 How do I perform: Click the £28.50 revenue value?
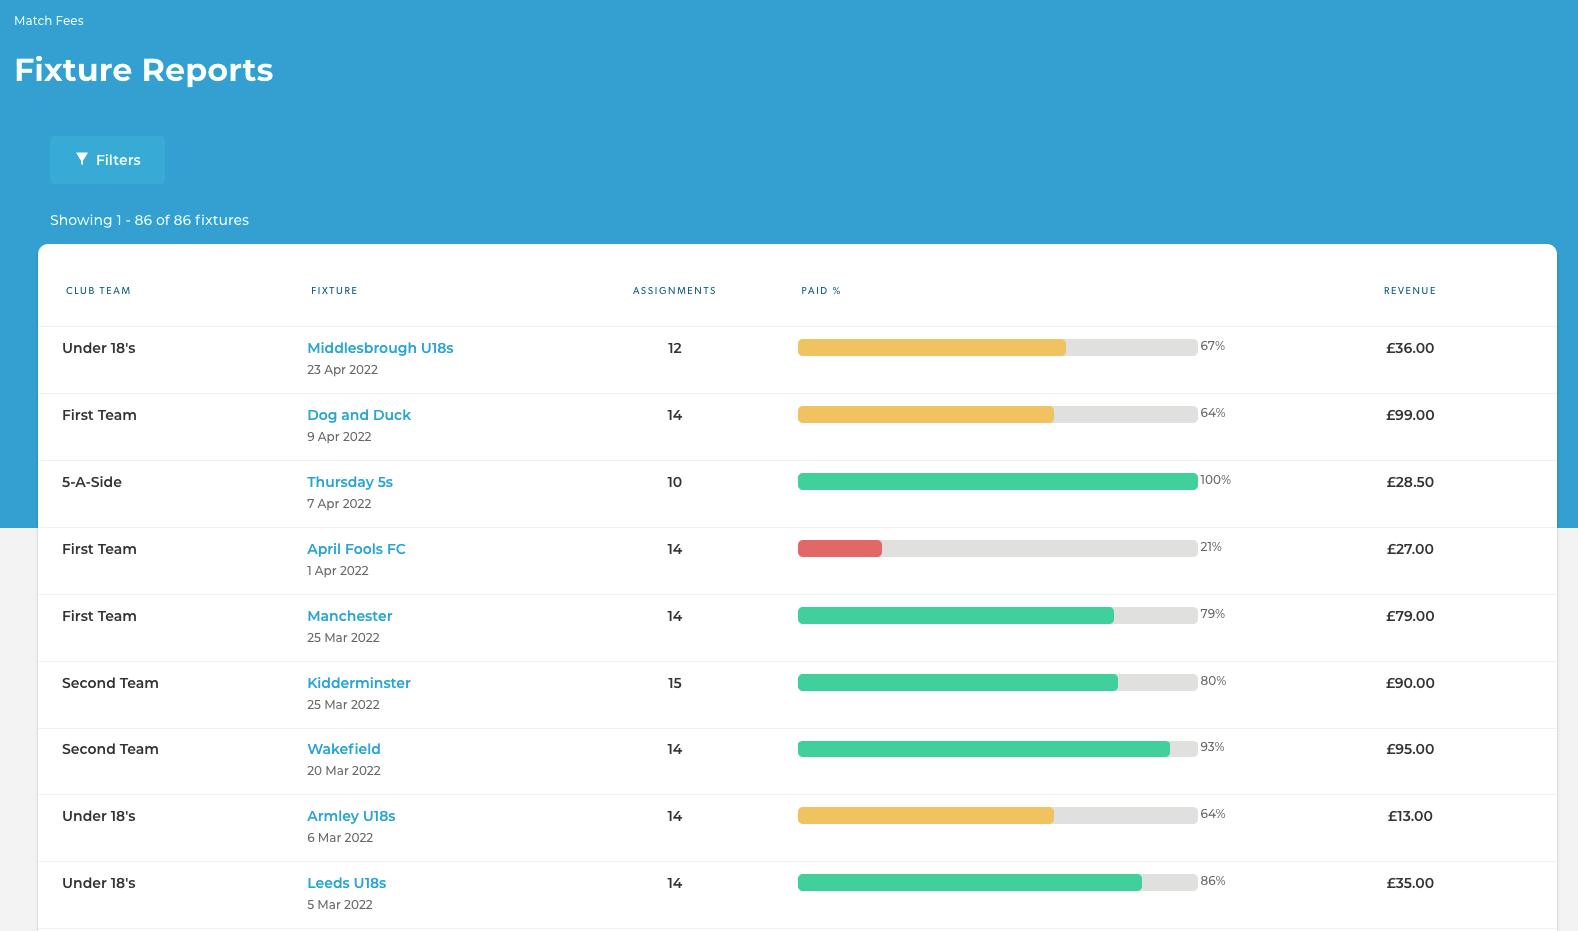(x=1410, y=482)
